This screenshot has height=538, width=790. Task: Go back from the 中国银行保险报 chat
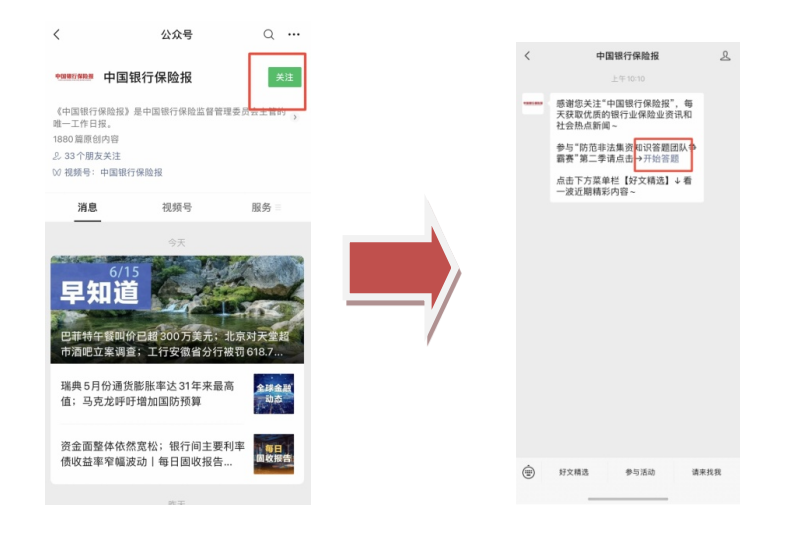(x=527, y=55)
